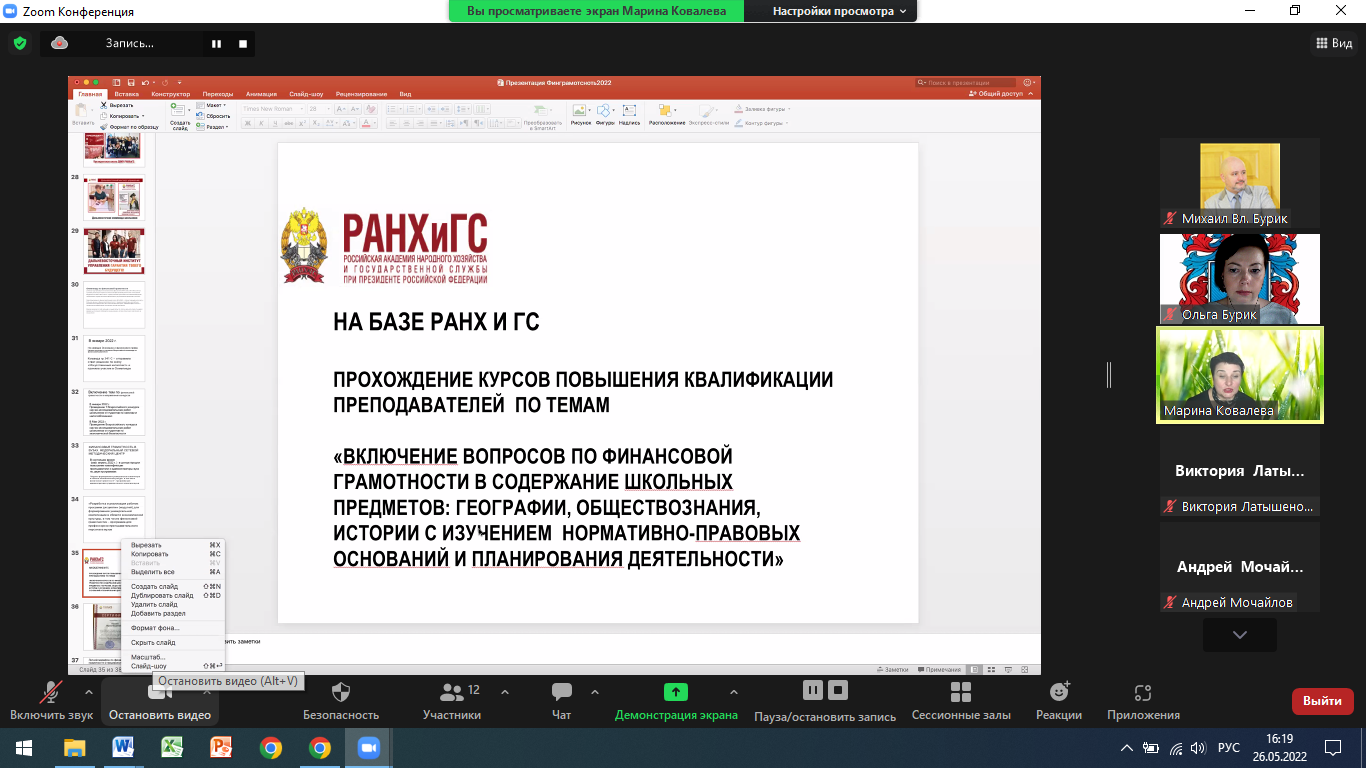Click the Надпись text box icon

630,114
